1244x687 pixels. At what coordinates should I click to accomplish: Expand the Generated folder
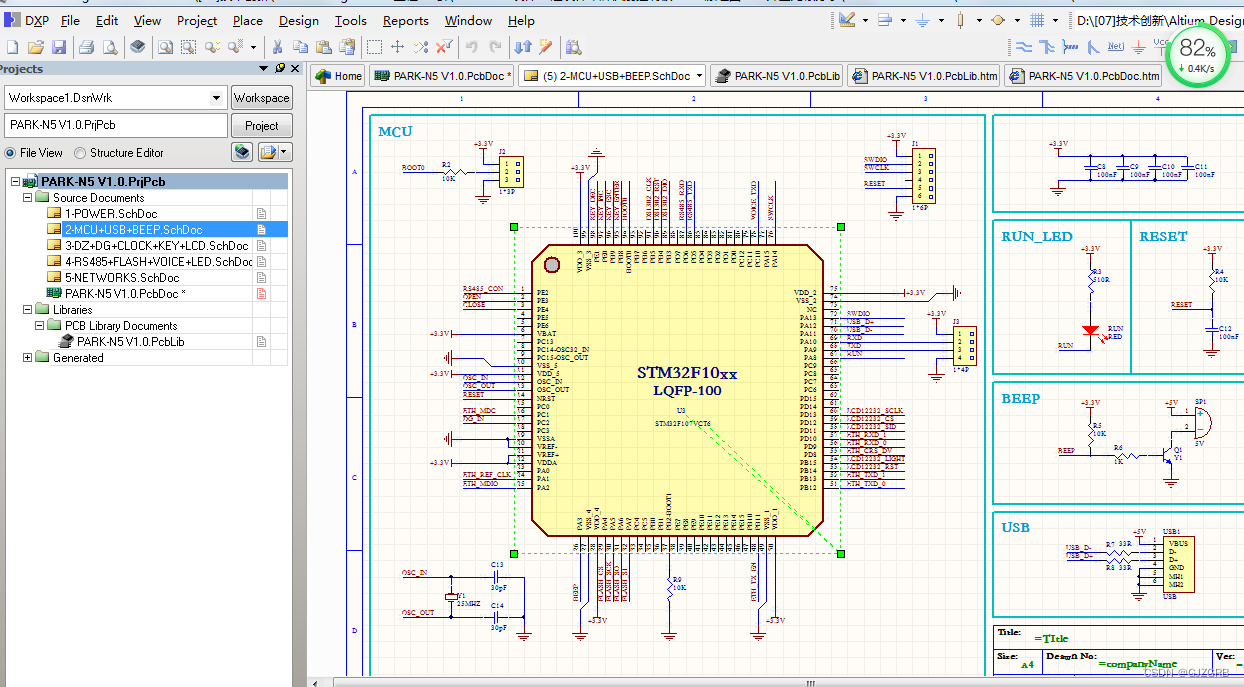(x=28, y=358)
